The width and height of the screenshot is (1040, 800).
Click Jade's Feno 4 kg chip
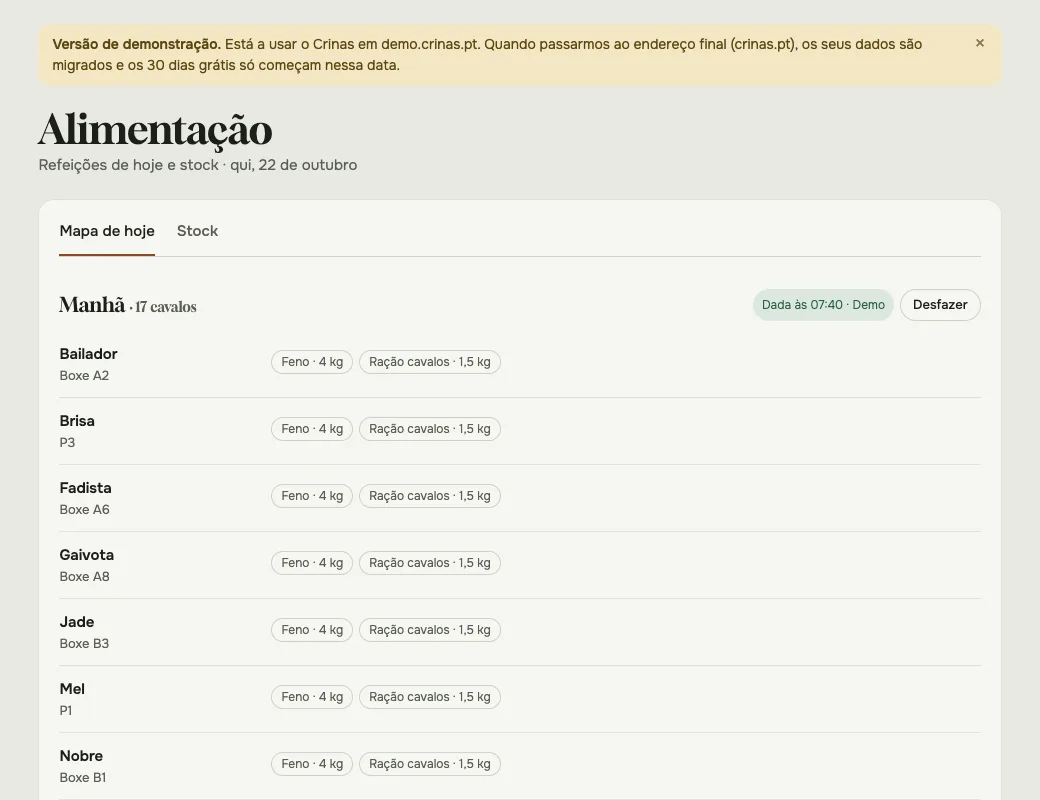pos(312,630)
